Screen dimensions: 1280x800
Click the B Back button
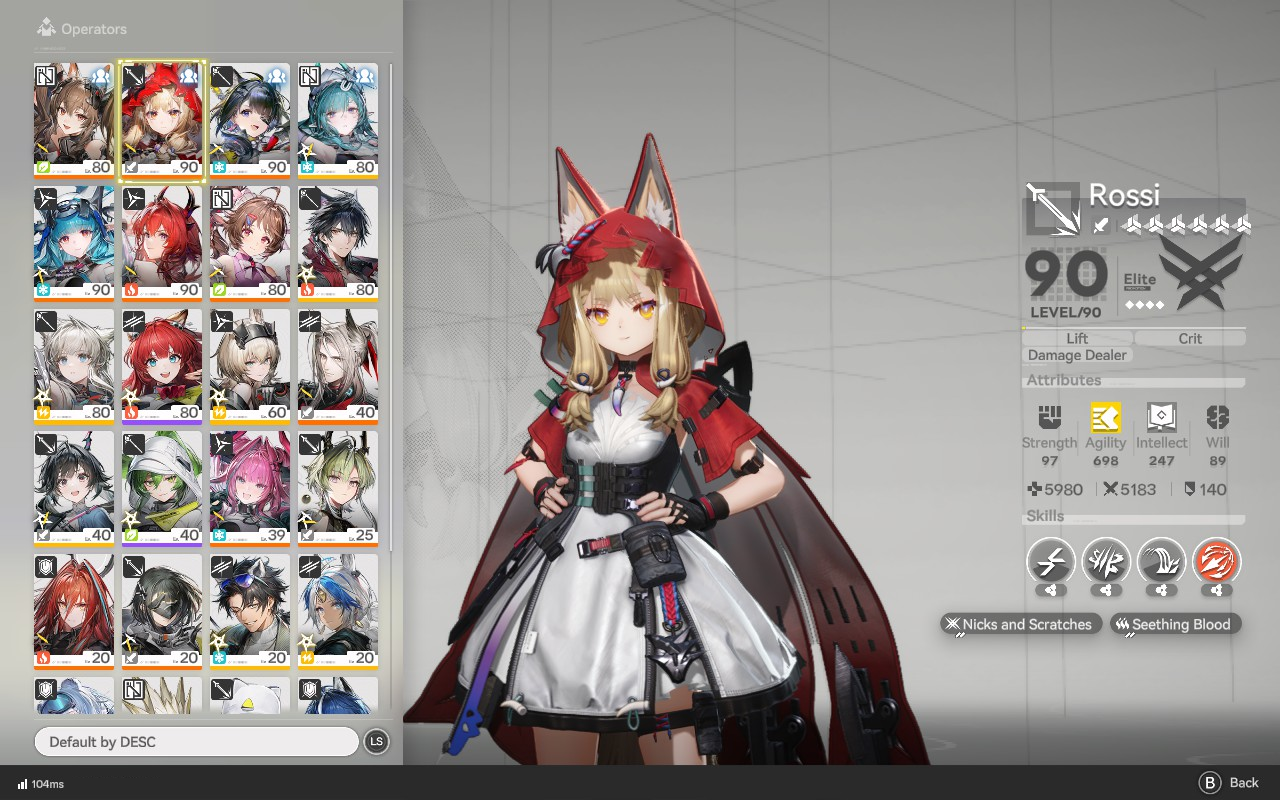point(1229,783)
